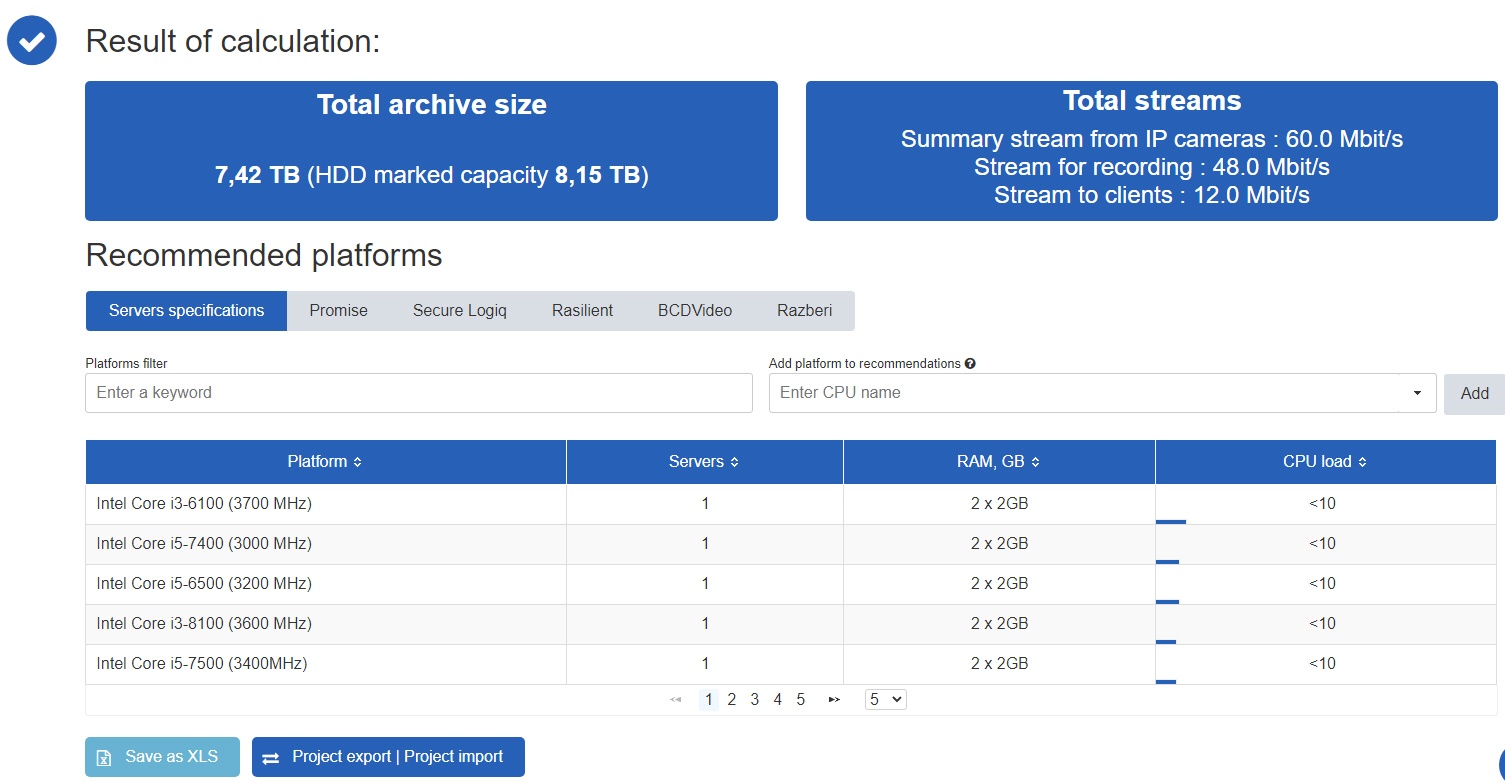Open the Secure Logiq tab
Image resolution: width=1505 pixels, height=783 pixels.
460,311
